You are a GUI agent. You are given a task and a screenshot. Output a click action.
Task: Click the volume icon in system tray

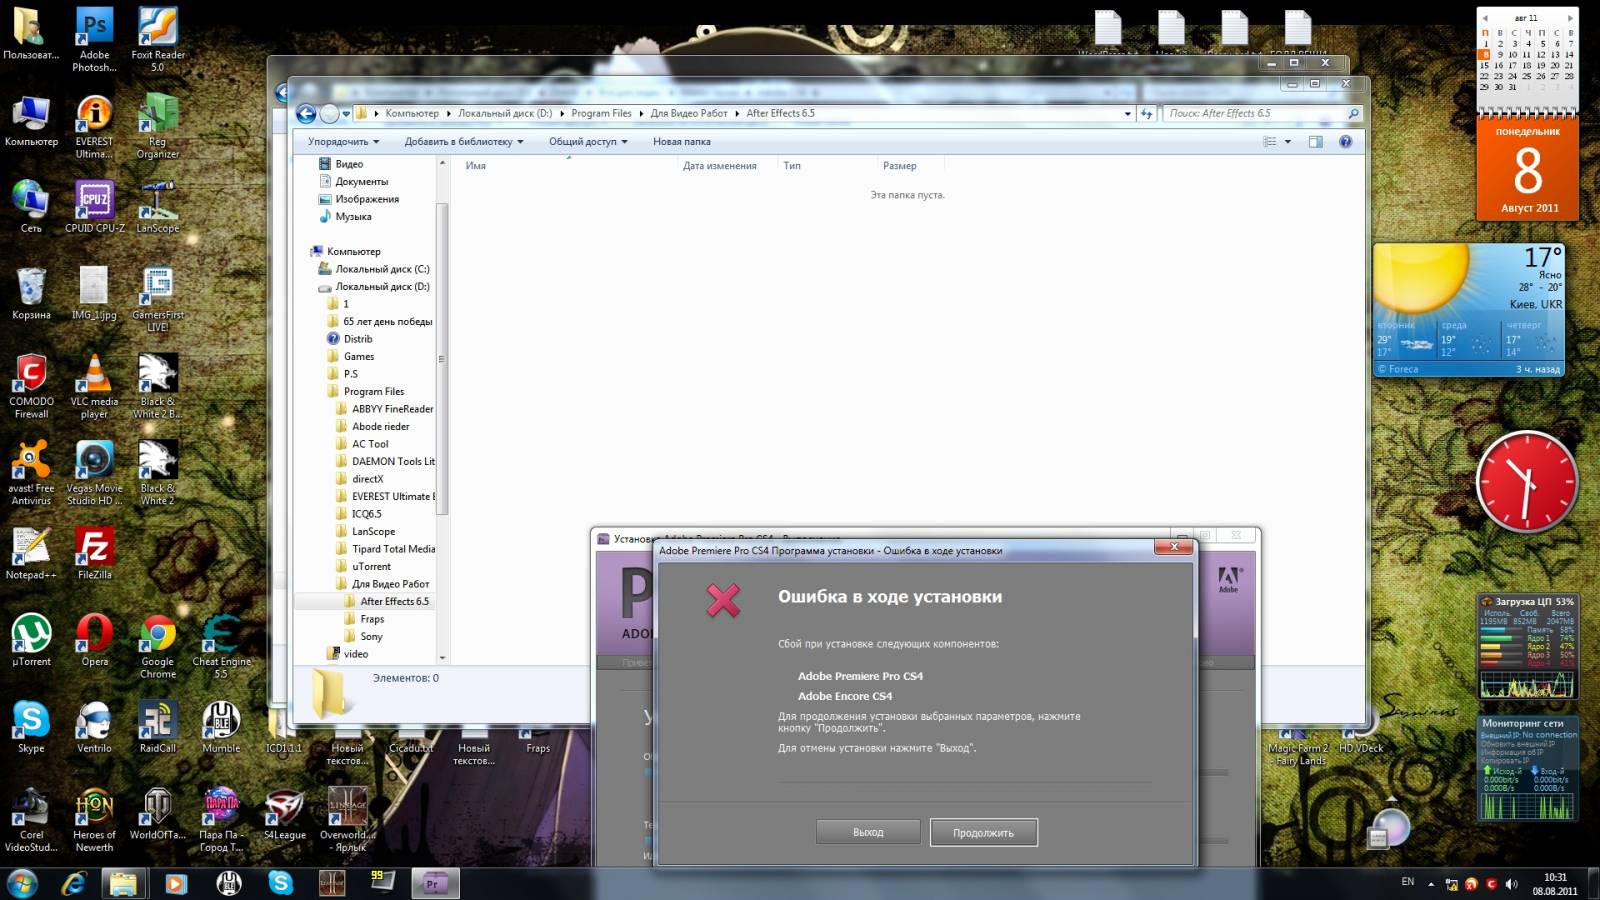[1511, 884]
